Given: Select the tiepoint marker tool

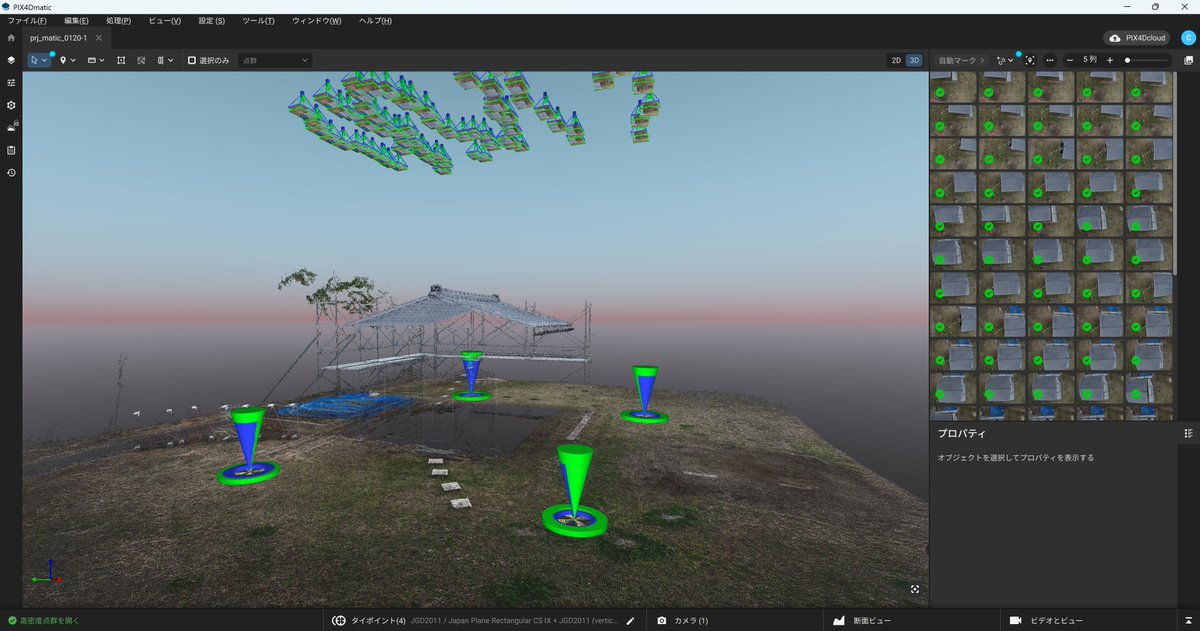Looking at the screenshot, I should (64, 60).
